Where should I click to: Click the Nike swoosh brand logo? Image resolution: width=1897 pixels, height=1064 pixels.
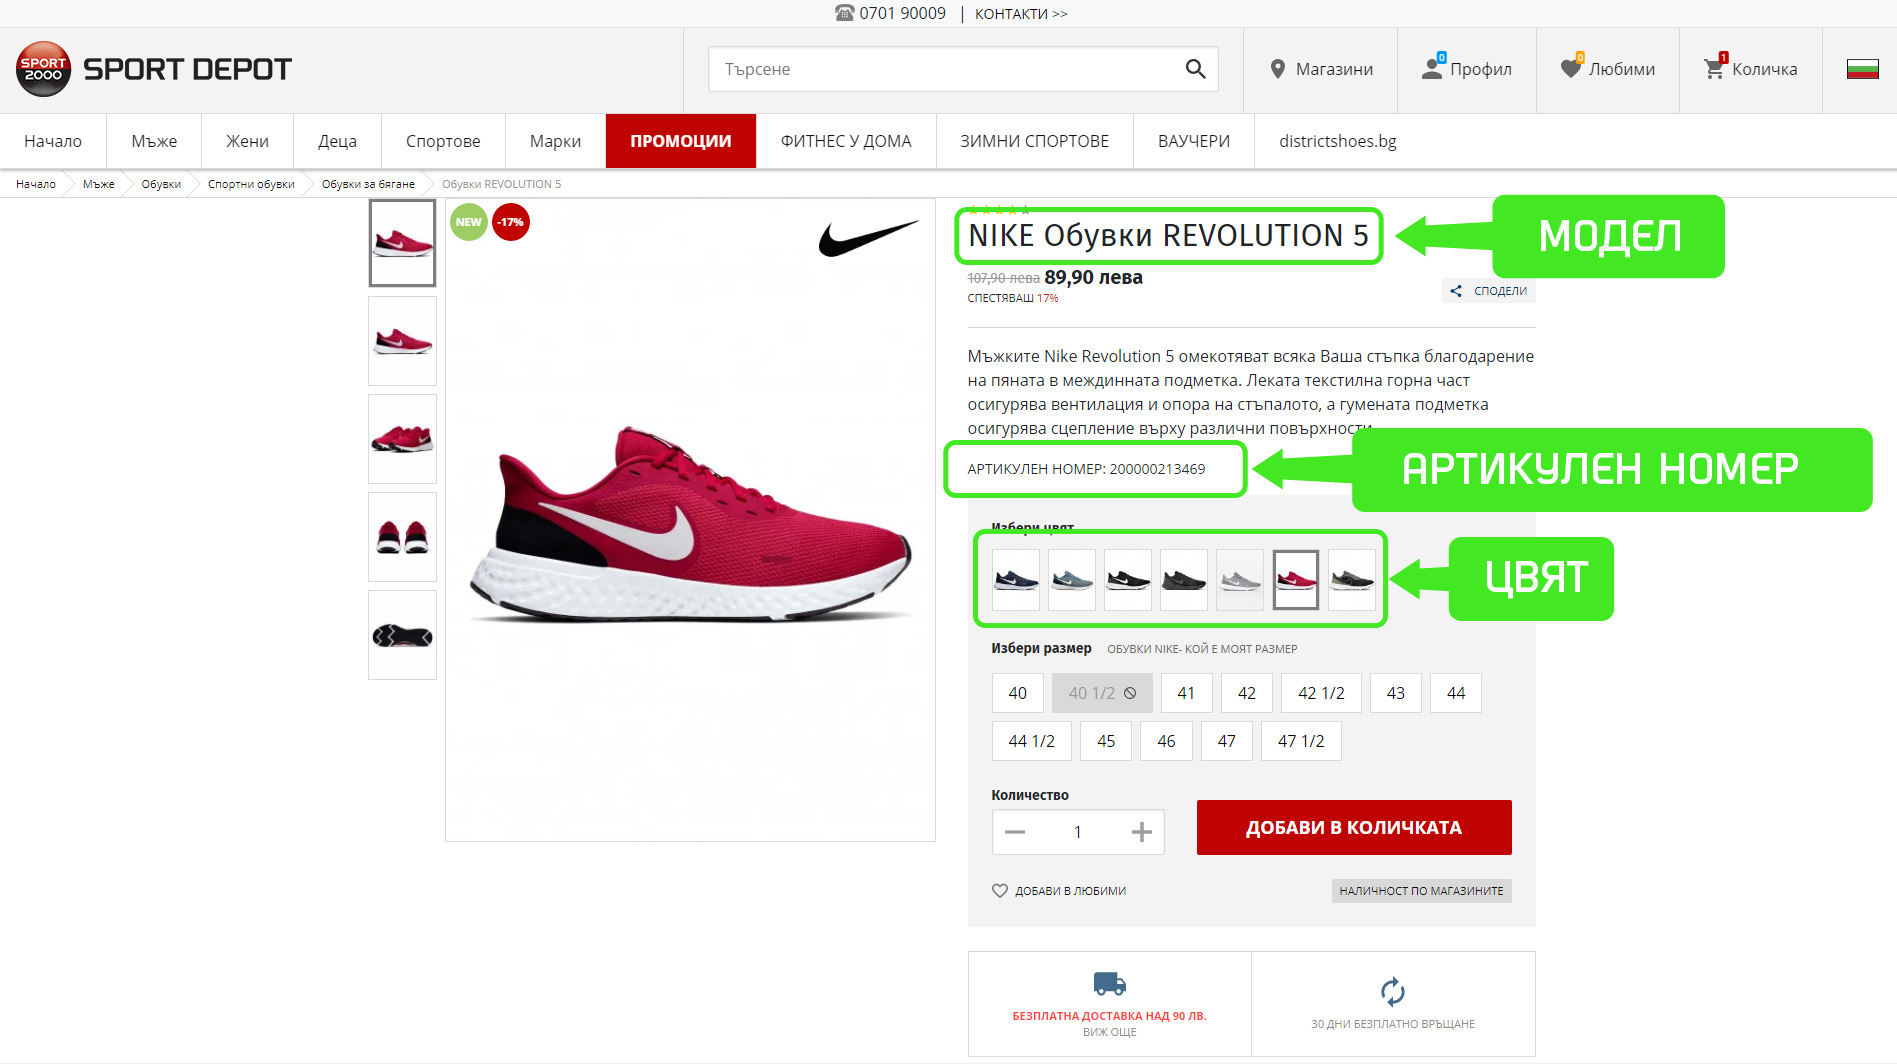pyautogui.click(x=868, y=239)
